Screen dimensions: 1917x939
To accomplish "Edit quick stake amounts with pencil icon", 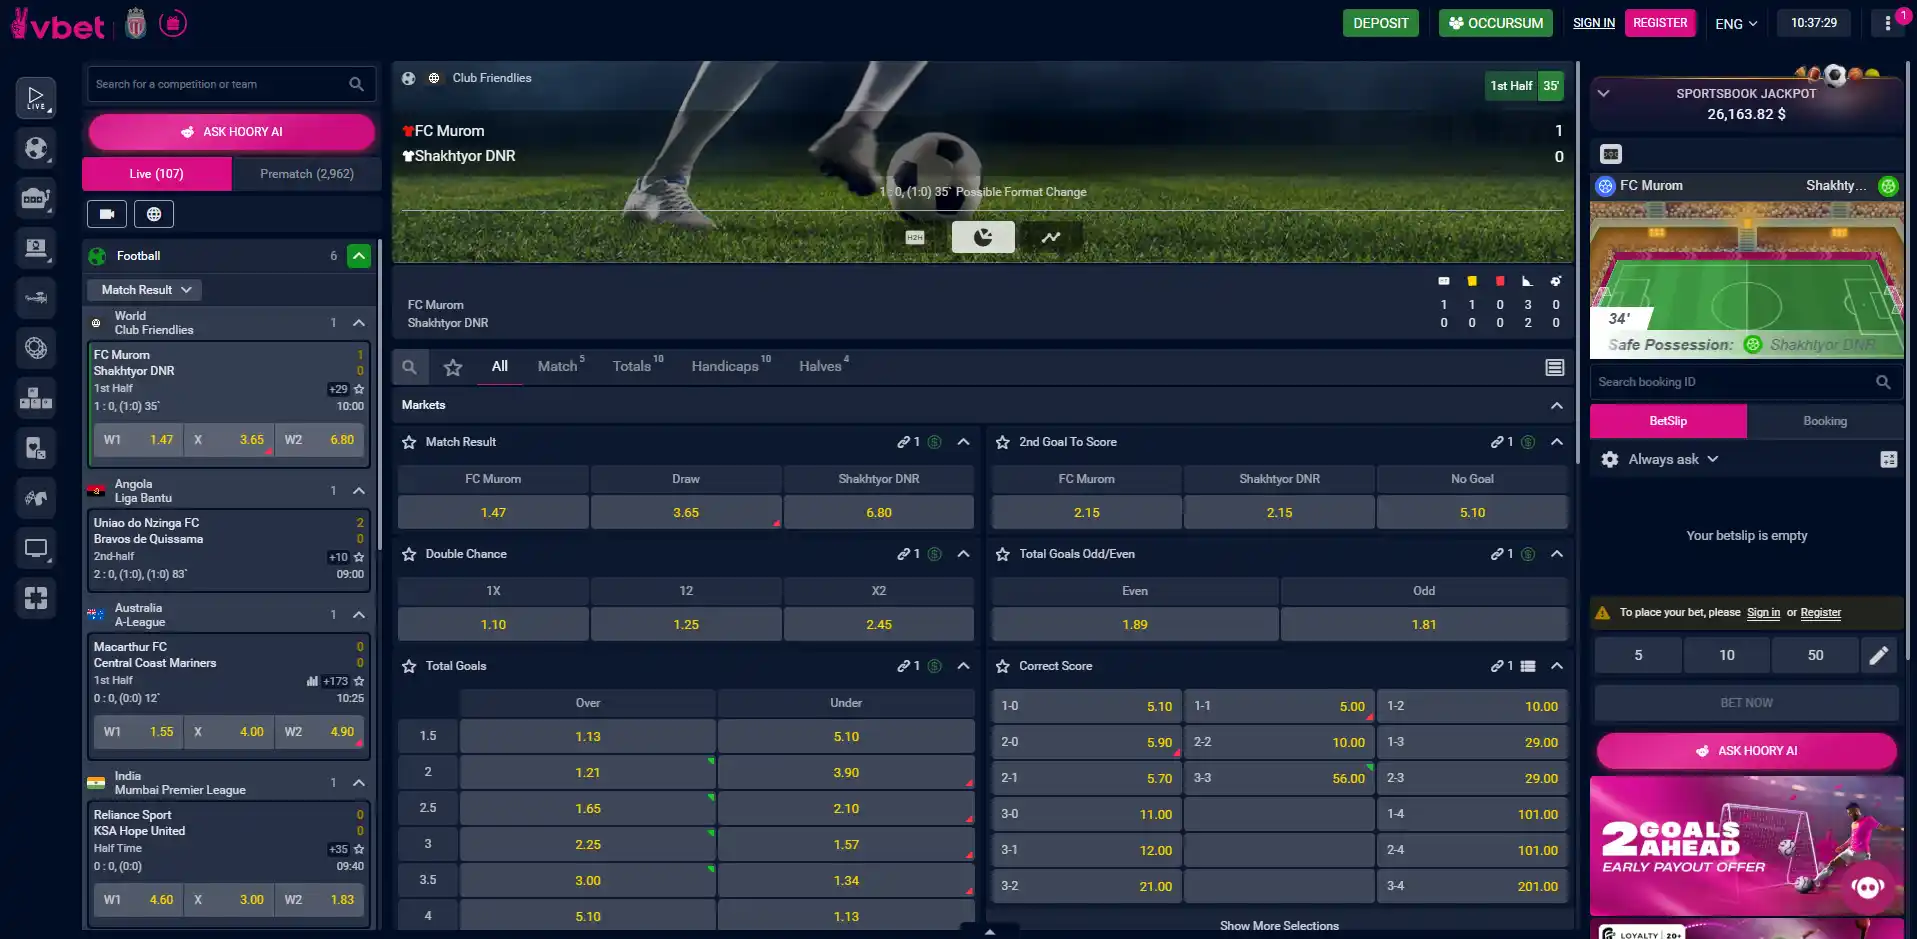I will pyautogui.click(x=1879, y=655).
